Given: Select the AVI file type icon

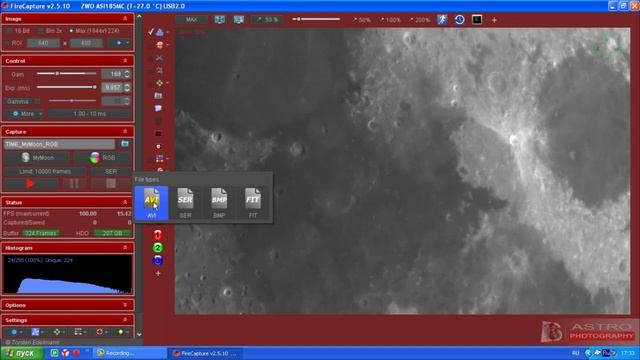Looking at the screenshot, I should click(151, 203).
